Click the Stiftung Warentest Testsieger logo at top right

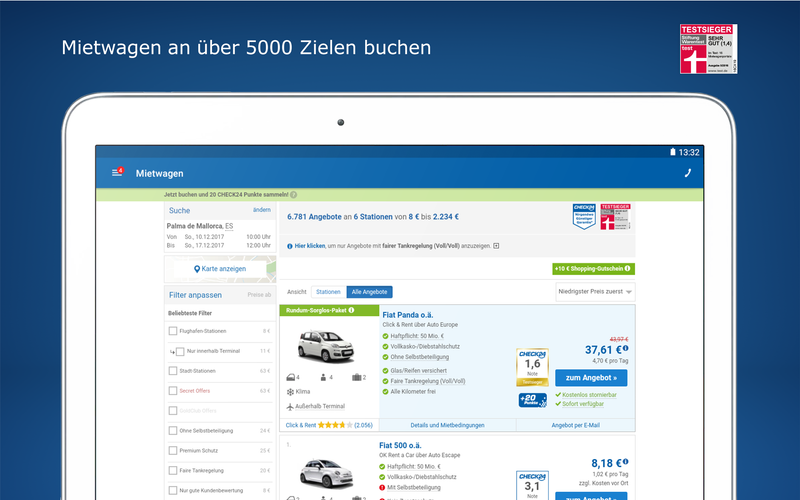(708, 49)
